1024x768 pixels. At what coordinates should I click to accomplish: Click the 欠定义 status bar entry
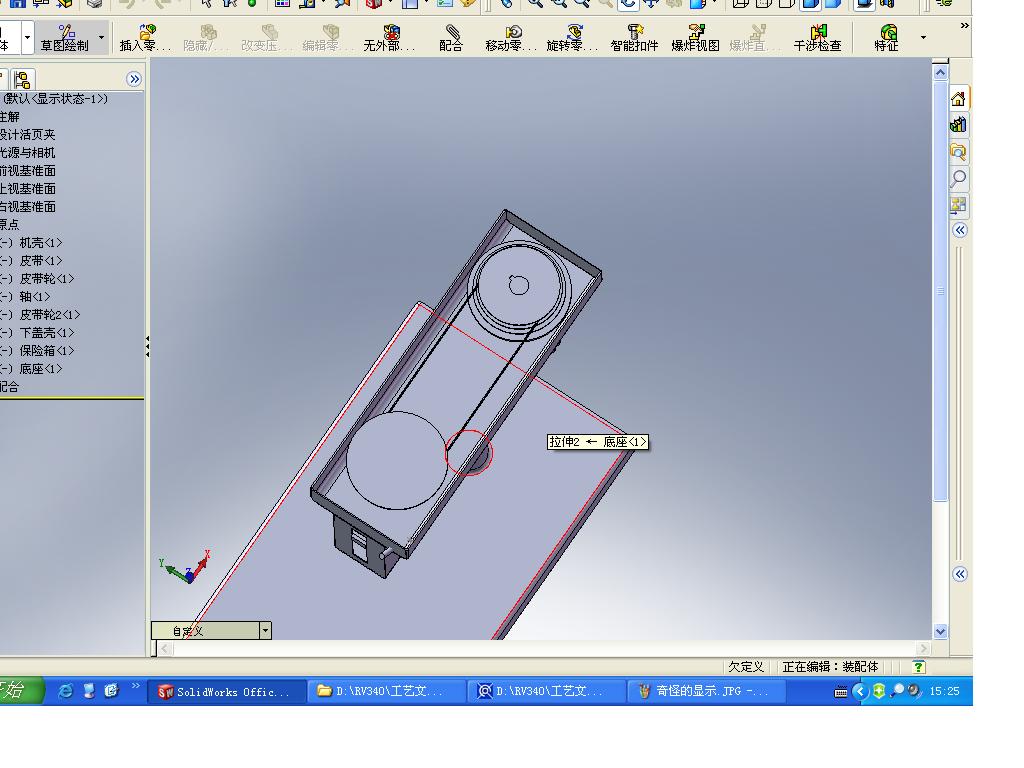click(x=746, y=667)
